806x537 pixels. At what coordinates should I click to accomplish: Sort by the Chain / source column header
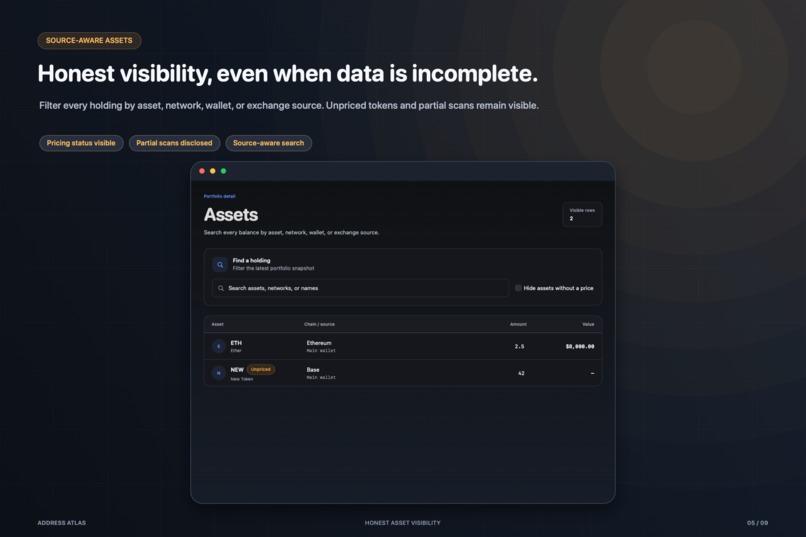click(x=319, y=324)
